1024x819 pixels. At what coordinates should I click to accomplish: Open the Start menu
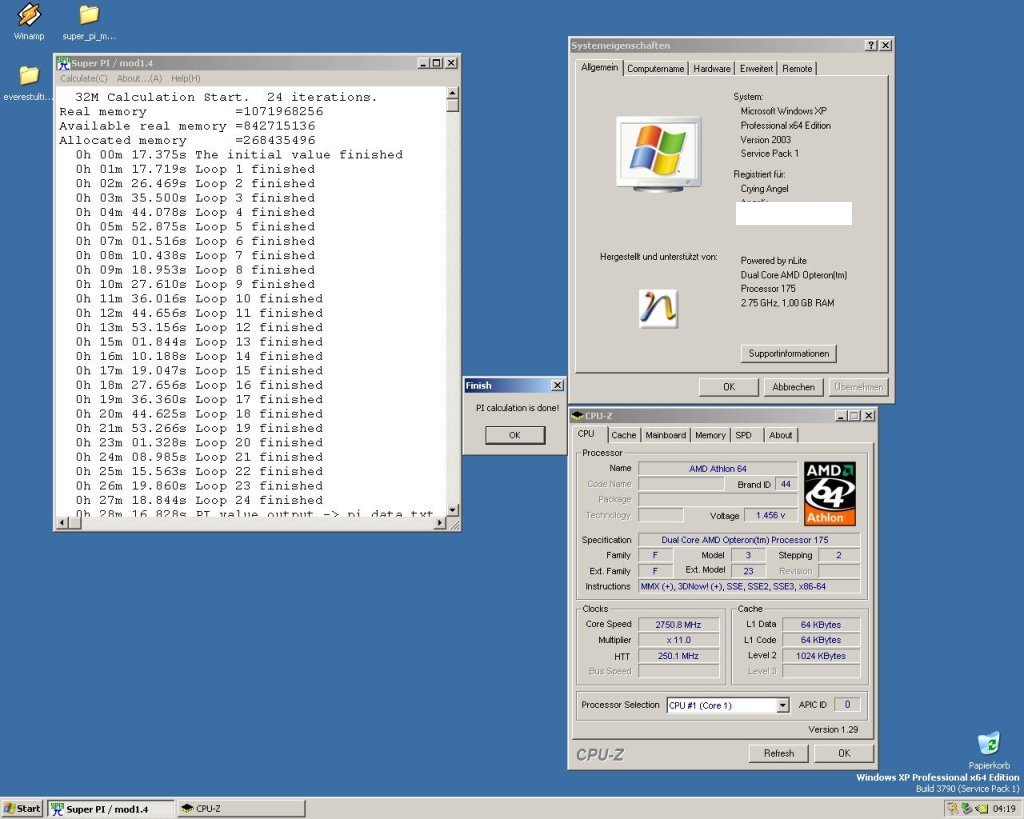coord(22,809)
